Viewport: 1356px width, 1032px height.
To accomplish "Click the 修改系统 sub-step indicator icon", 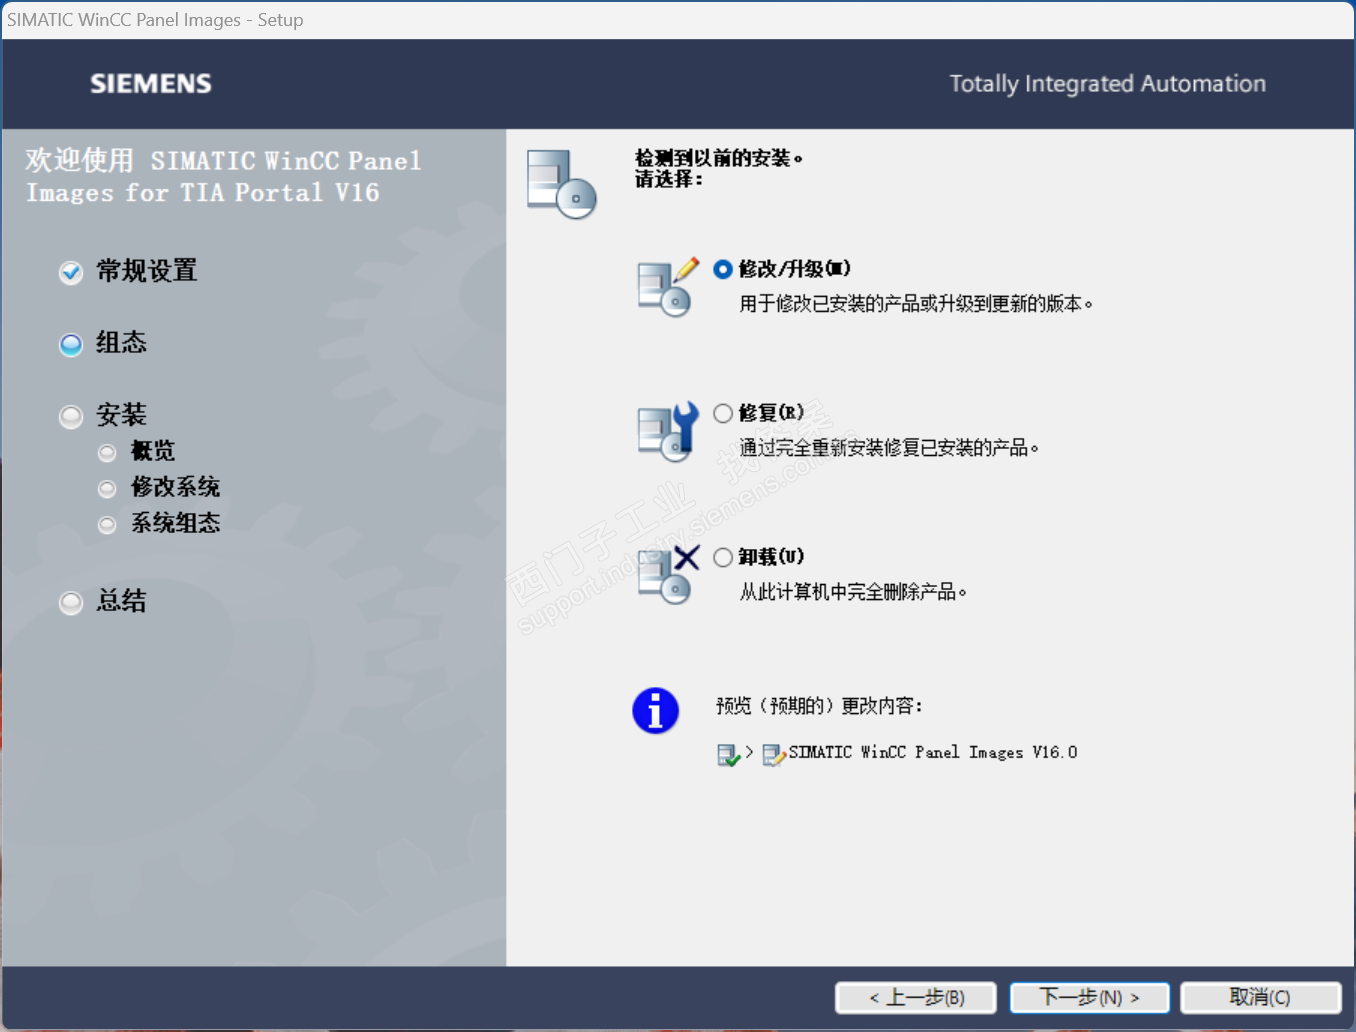I will (x=107, y=489).
